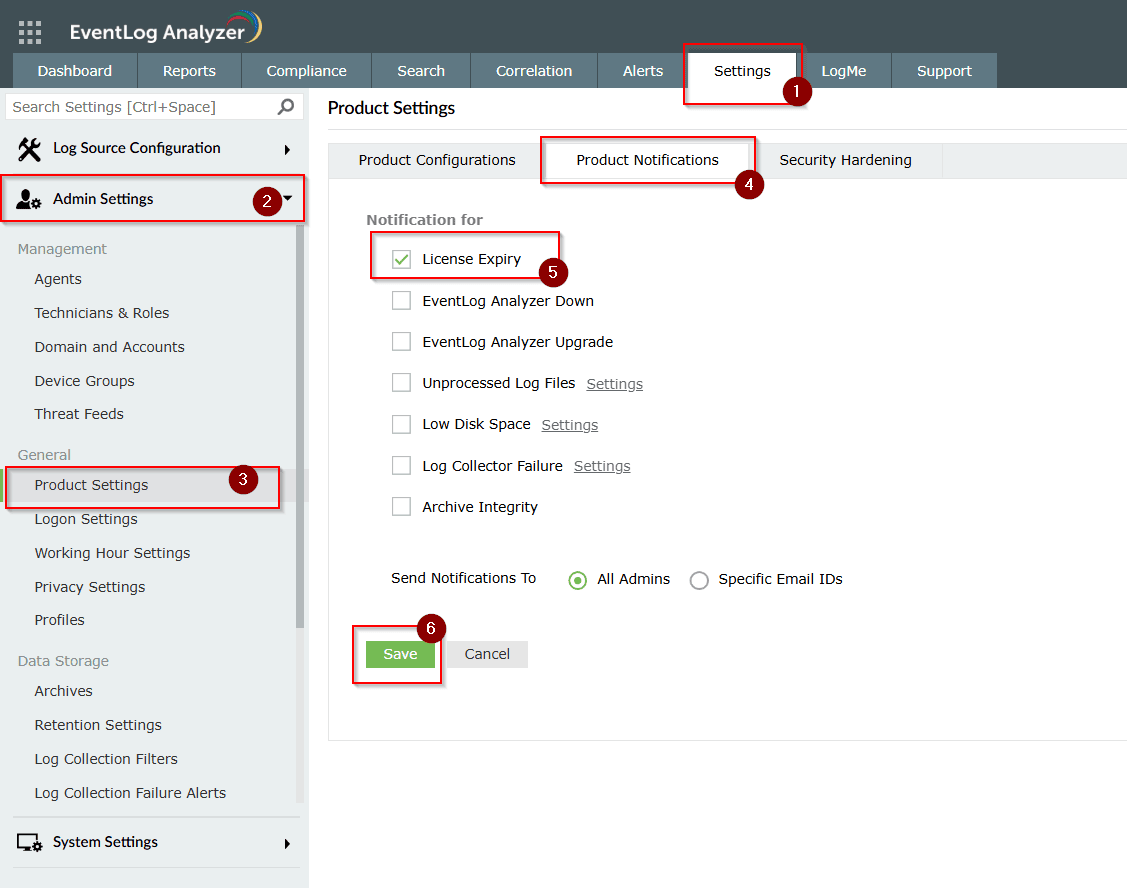The width and height of the screenshot is (1127, 888).
Task: Switch to Product Configurations tab
Action: [437, 160]
